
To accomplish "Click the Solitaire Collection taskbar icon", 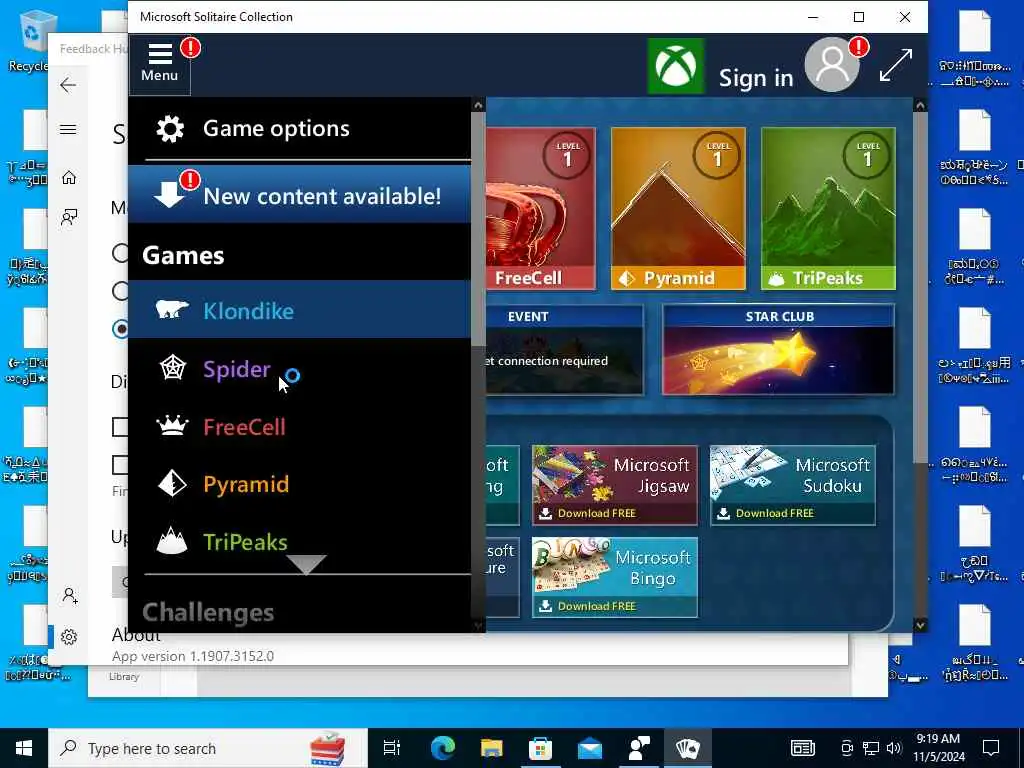I will (688, 748).
